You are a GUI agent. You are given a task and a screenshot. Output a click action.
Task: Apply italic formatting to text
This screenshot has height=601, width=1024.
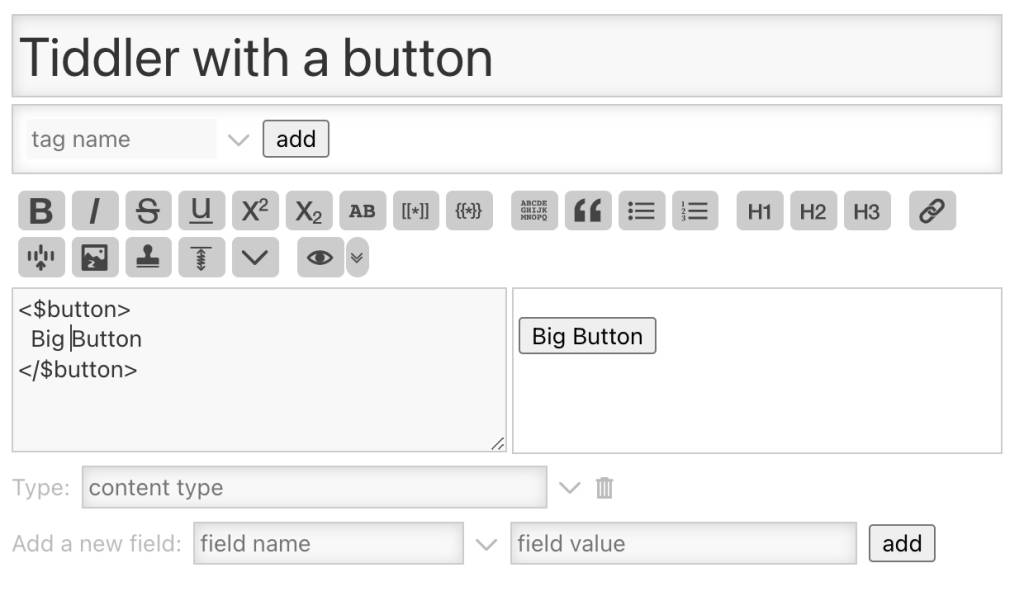pyautogui.click(x=95, y=210)
